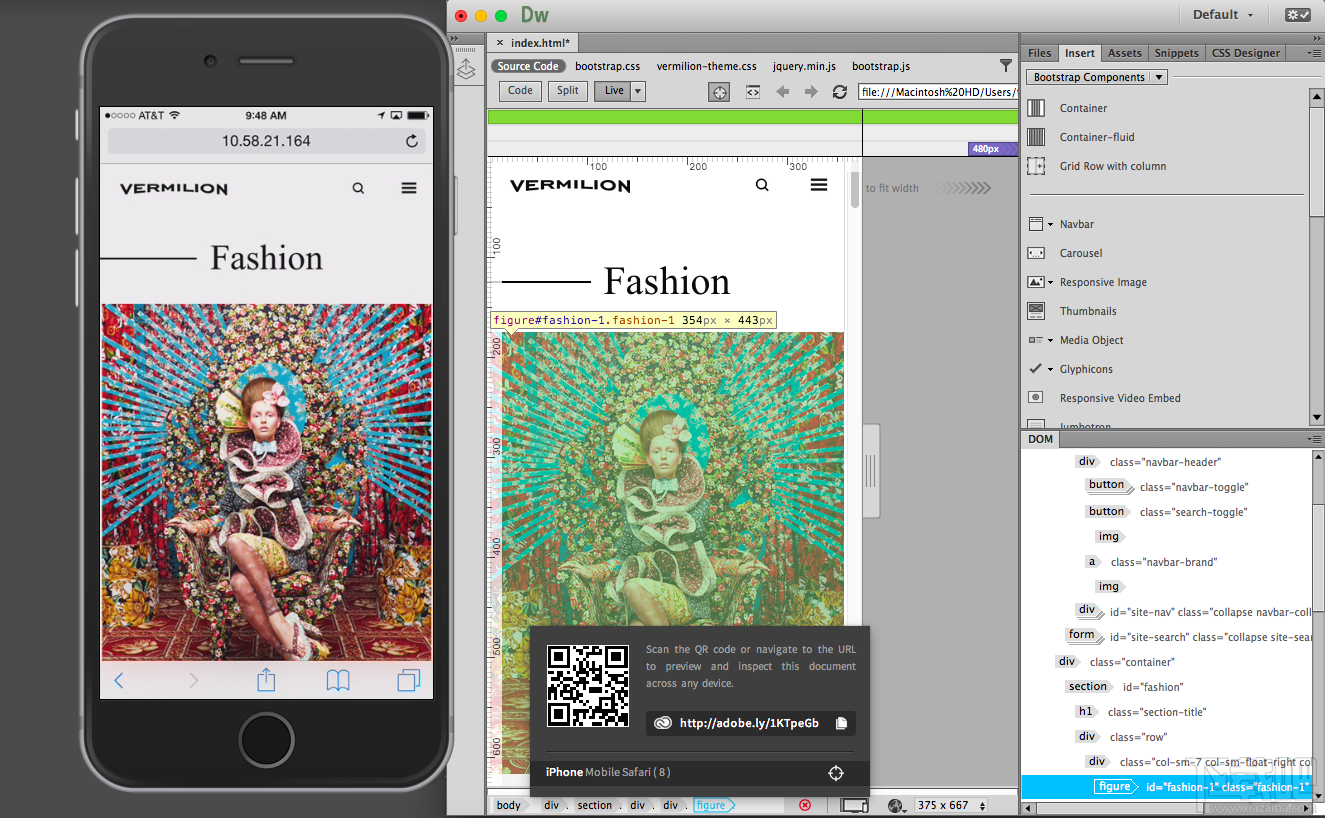The width and height of the screenshot is (1325, 818).
Task: Switch to the CSS Designer tab
Action: click(1245, 52)
